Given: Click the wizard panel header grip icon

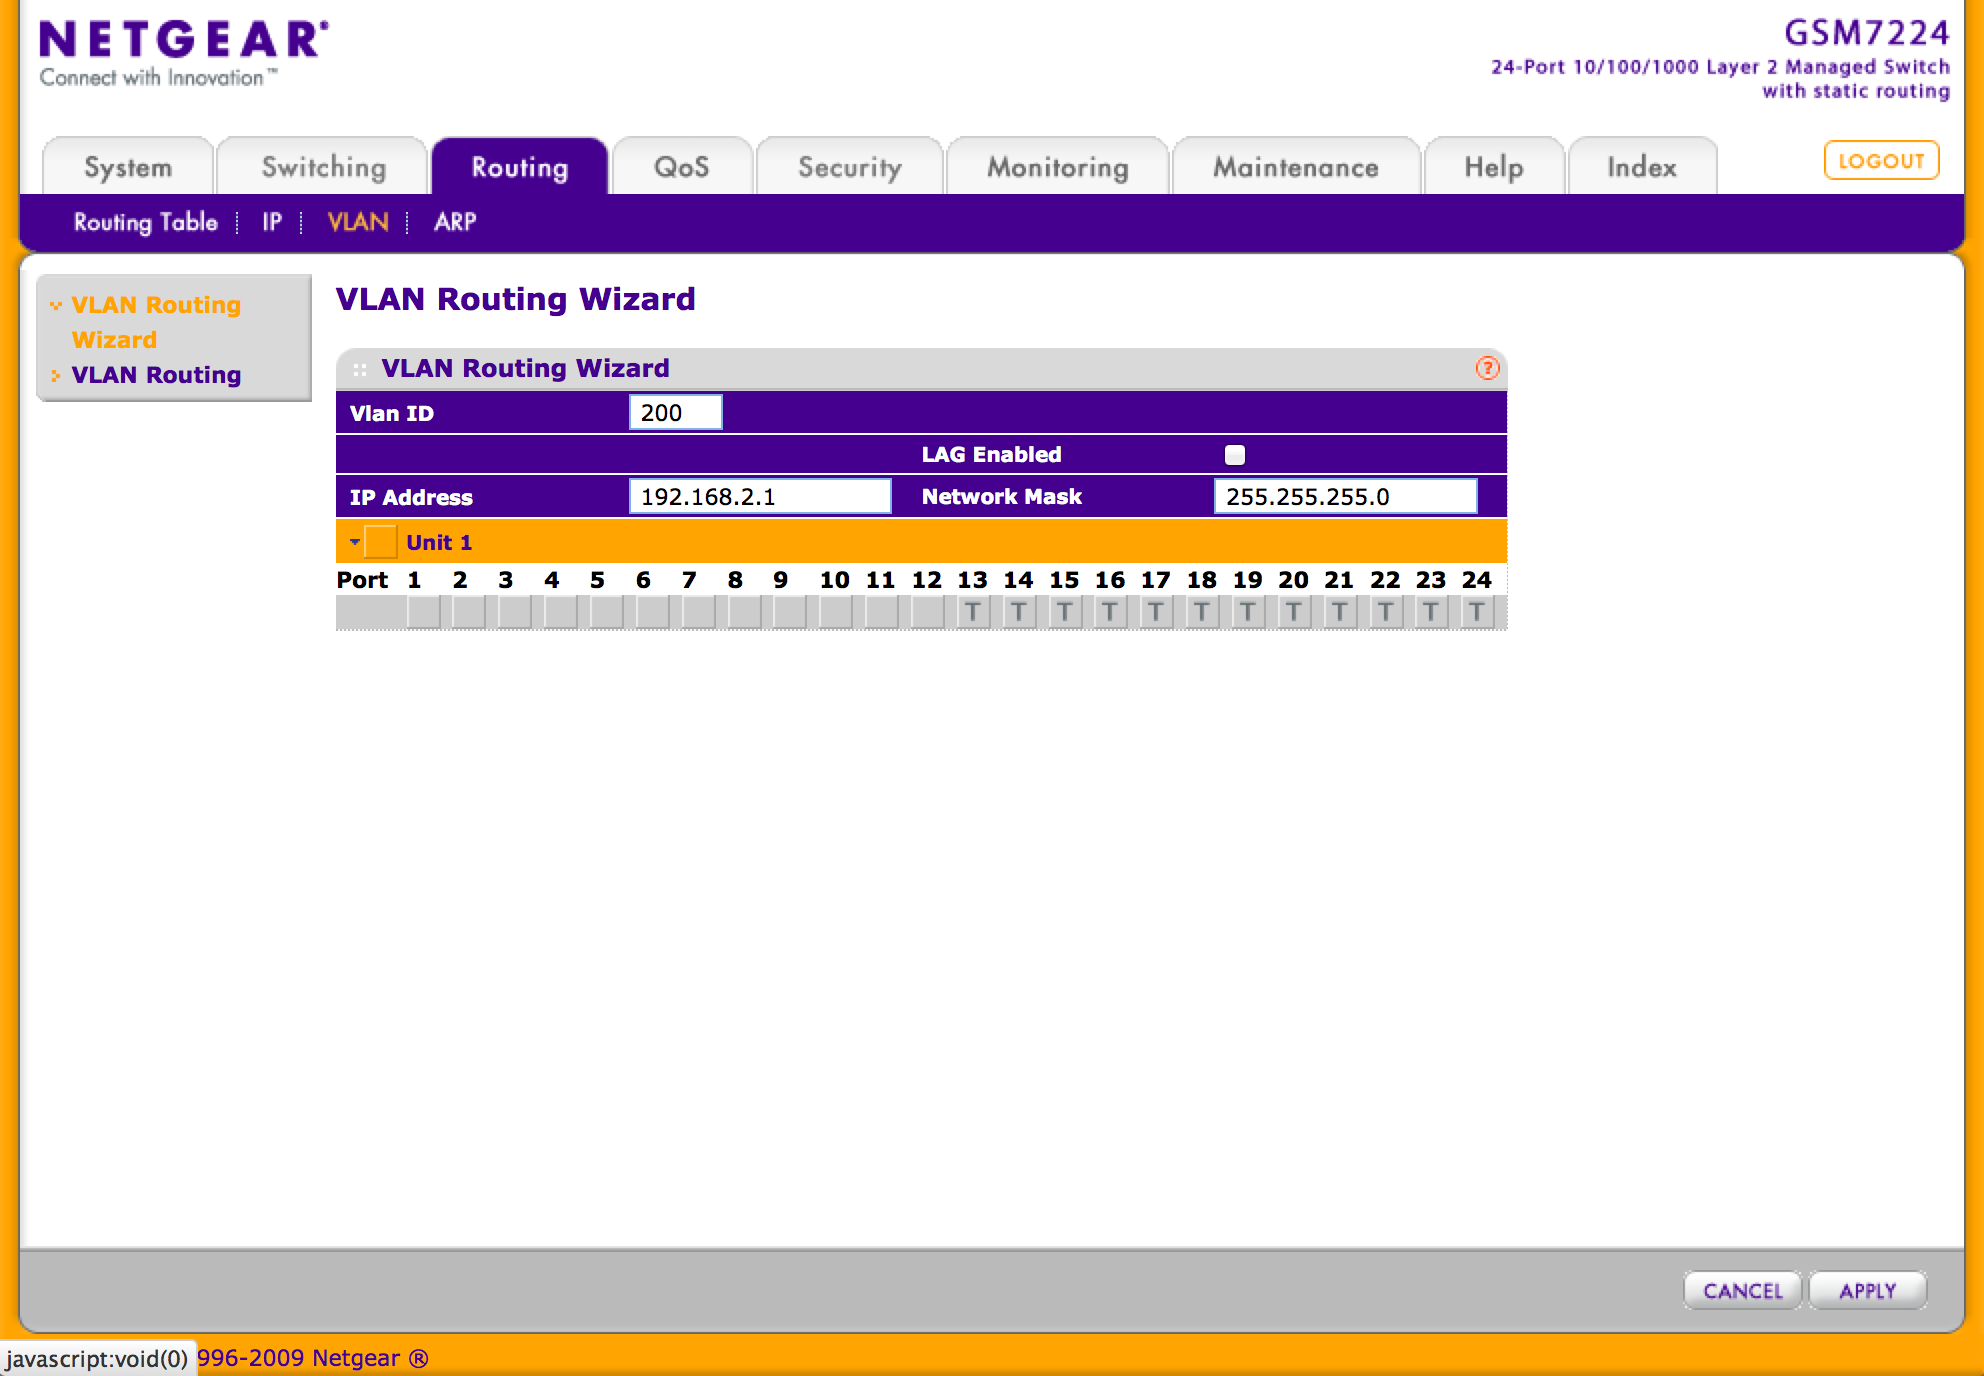Looking at the screenshot, I should tap(360, 369).
